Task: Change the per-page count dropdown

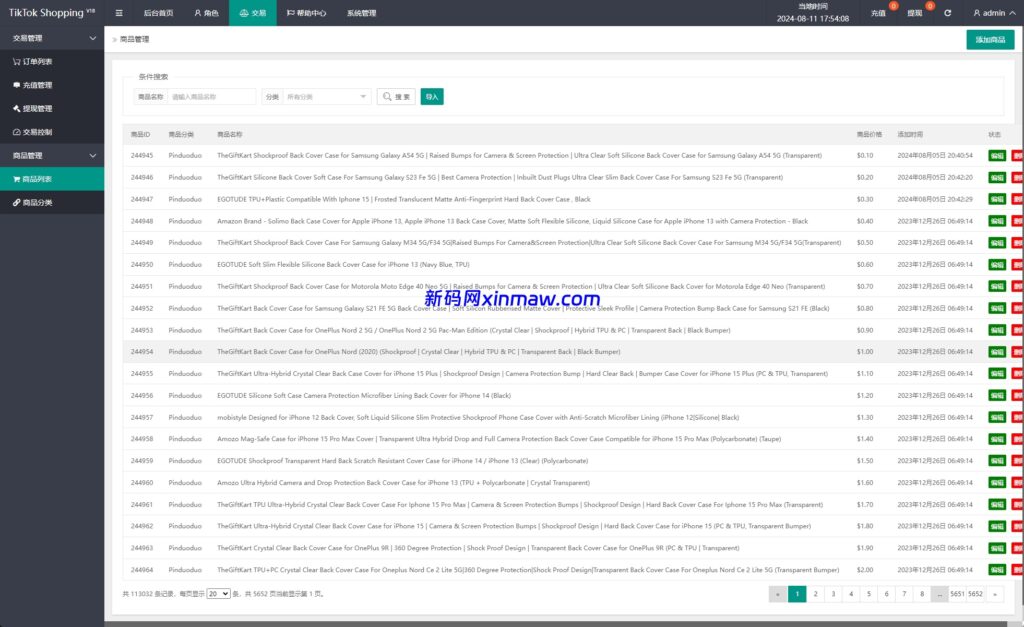Action: point(218,593)
